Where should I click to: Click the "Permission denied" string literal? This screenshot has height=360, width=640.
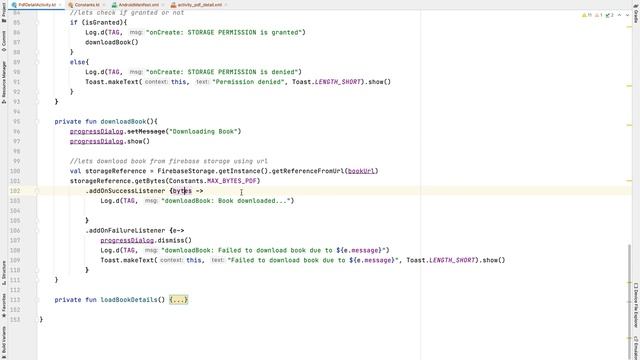tap(249, 82)
